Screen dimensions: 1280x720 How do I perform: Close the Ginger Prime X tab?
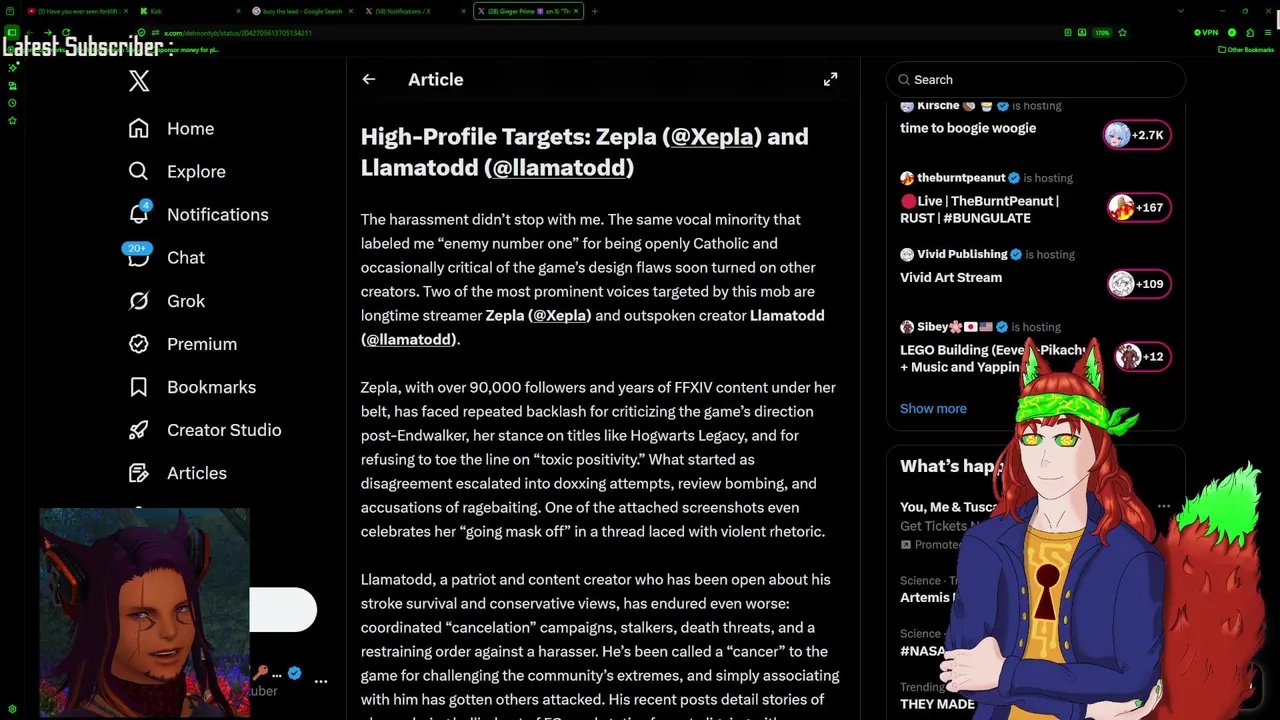576,11
